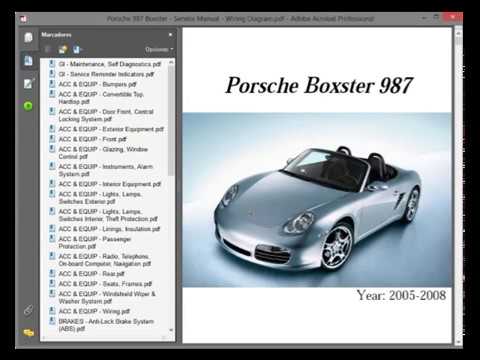This screenshot has height=360, width=480.
Task: Click bookmarks list scrollbar thumb
Action: pos(171,121)
